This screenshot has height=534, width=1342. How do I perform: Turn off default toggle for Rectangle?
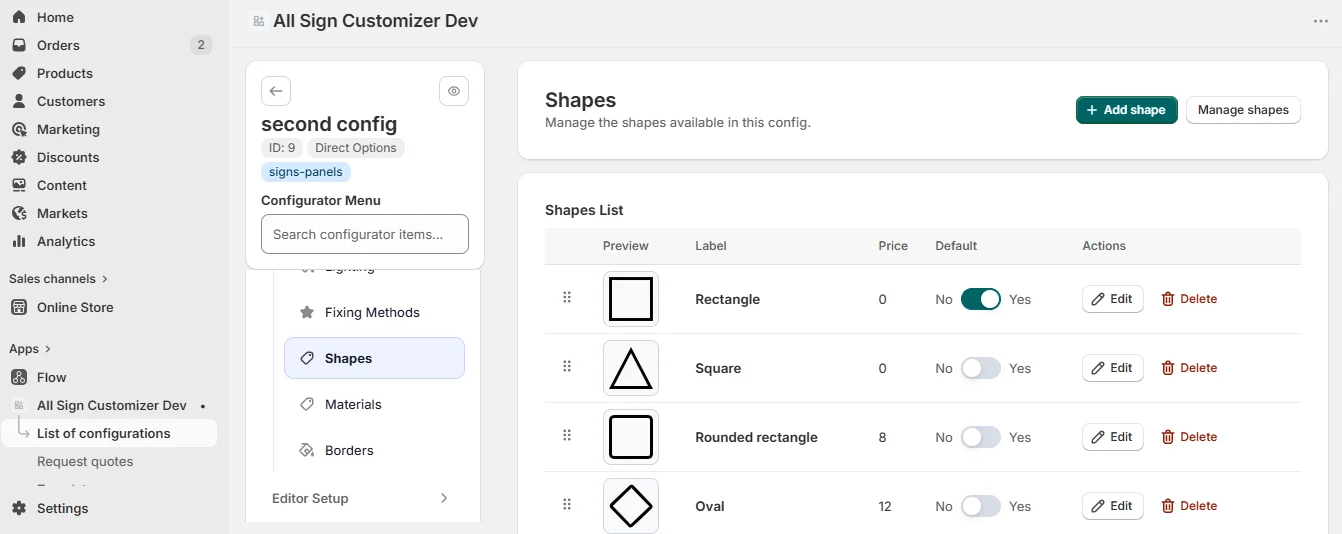click(981, 299)
